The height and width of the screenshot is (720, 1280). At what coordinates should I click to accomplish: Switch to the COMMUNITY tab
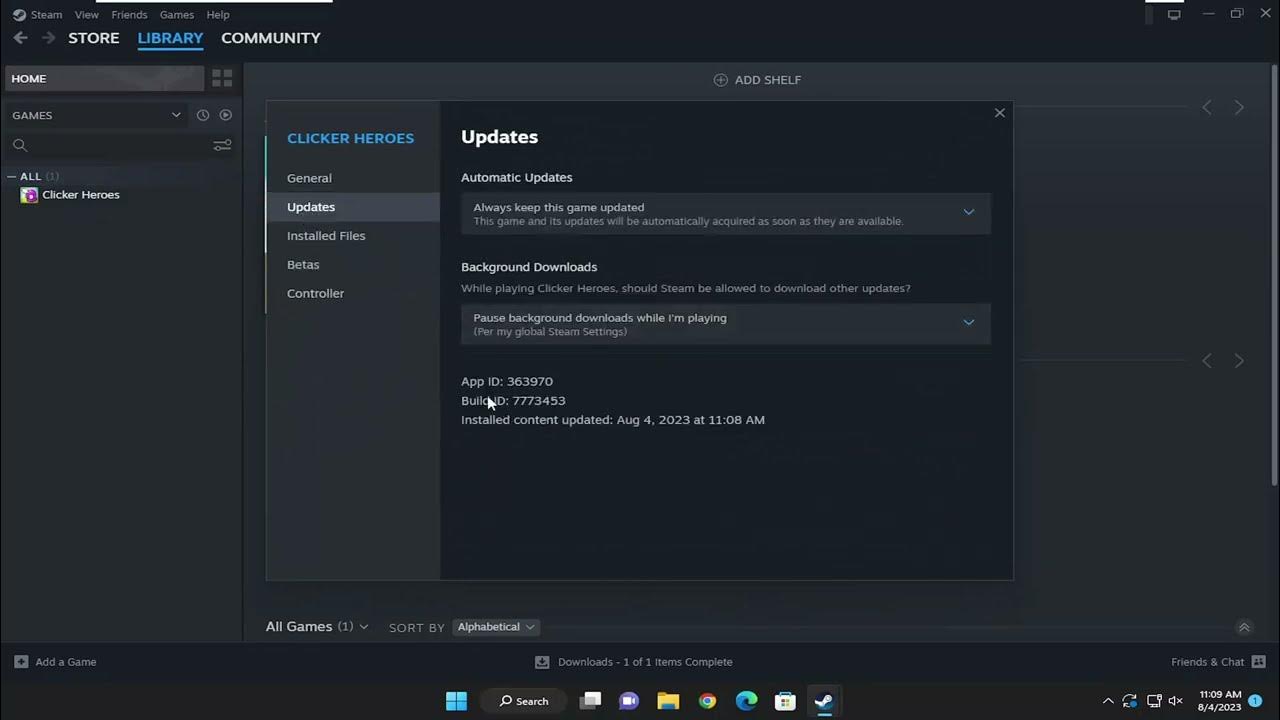point(271,38)
